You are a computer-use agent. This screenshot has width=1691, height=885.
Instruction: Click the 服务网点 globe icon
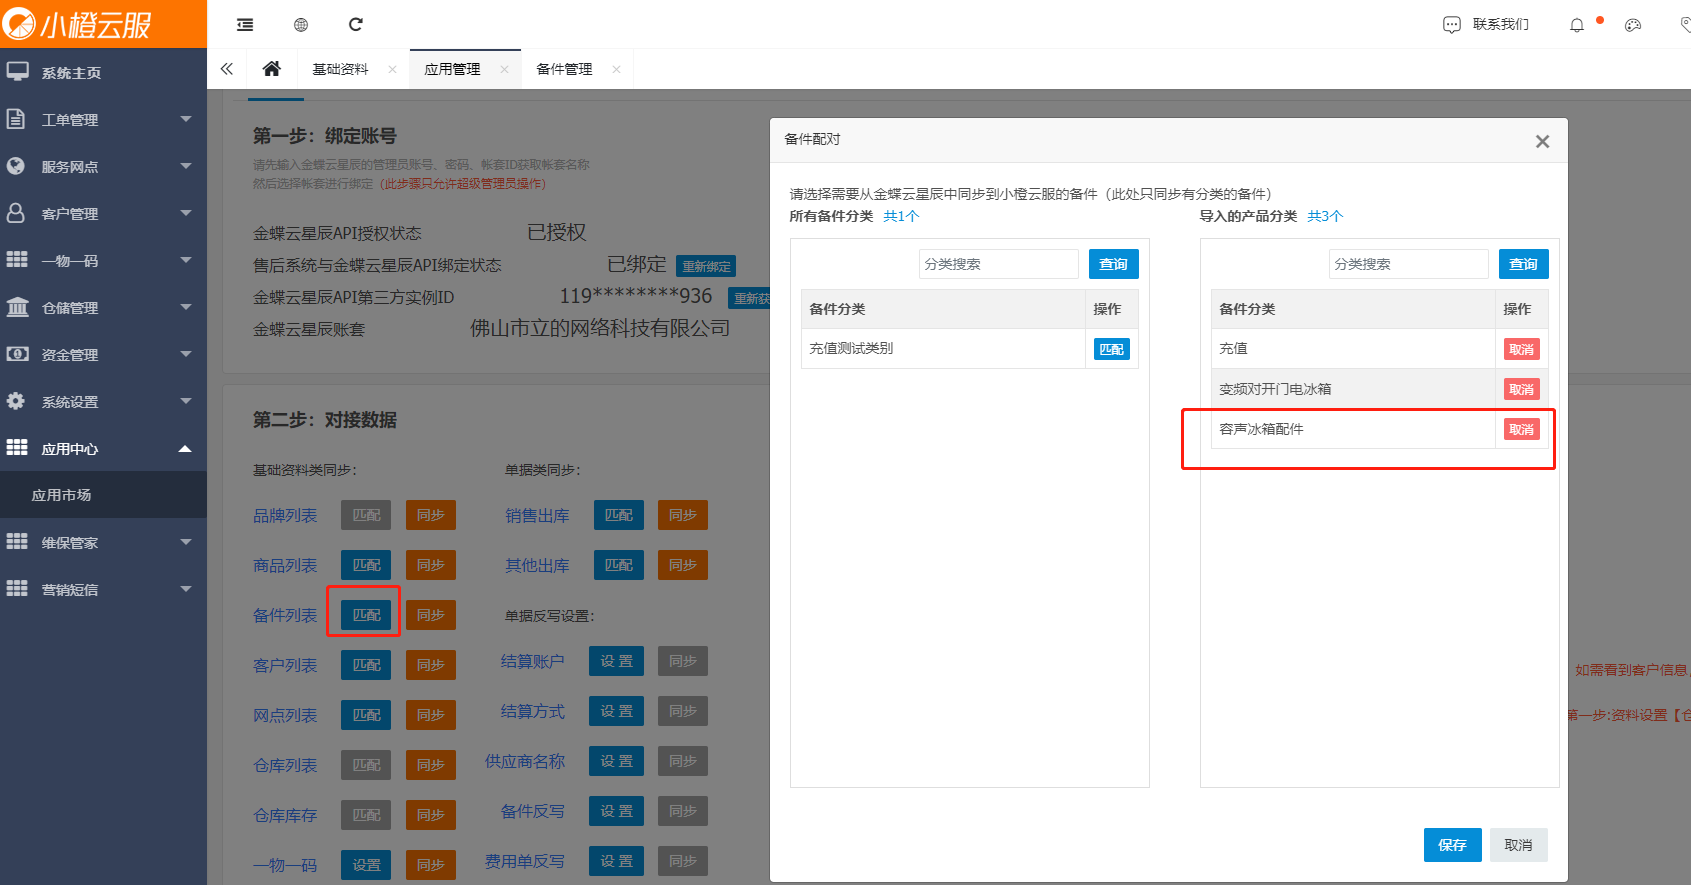point(16,166)
